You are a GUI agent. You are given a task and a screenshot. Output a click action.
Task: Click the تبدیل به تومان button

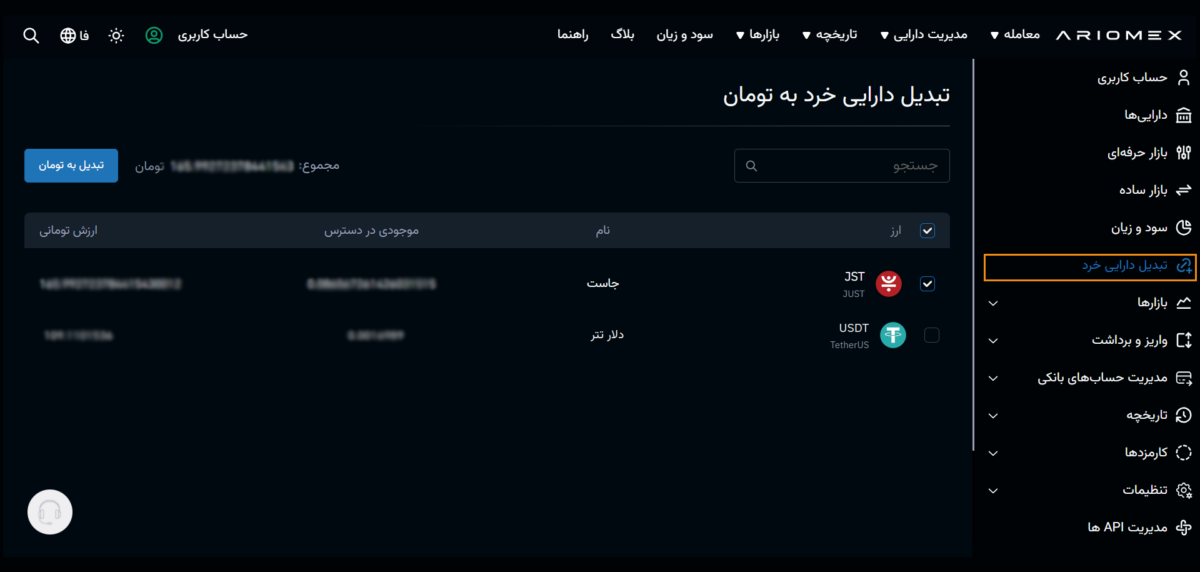pos(71,165)
